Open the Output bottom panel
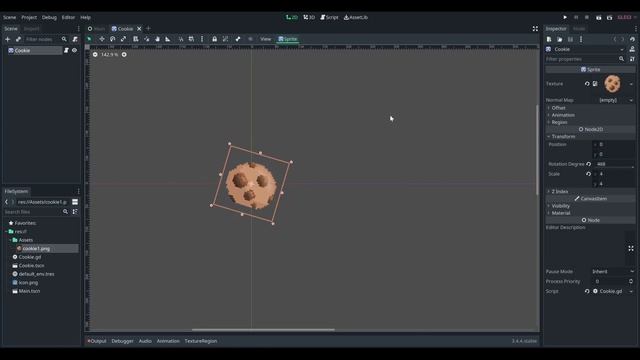640x360 pixels. click(x=97, y=341)
